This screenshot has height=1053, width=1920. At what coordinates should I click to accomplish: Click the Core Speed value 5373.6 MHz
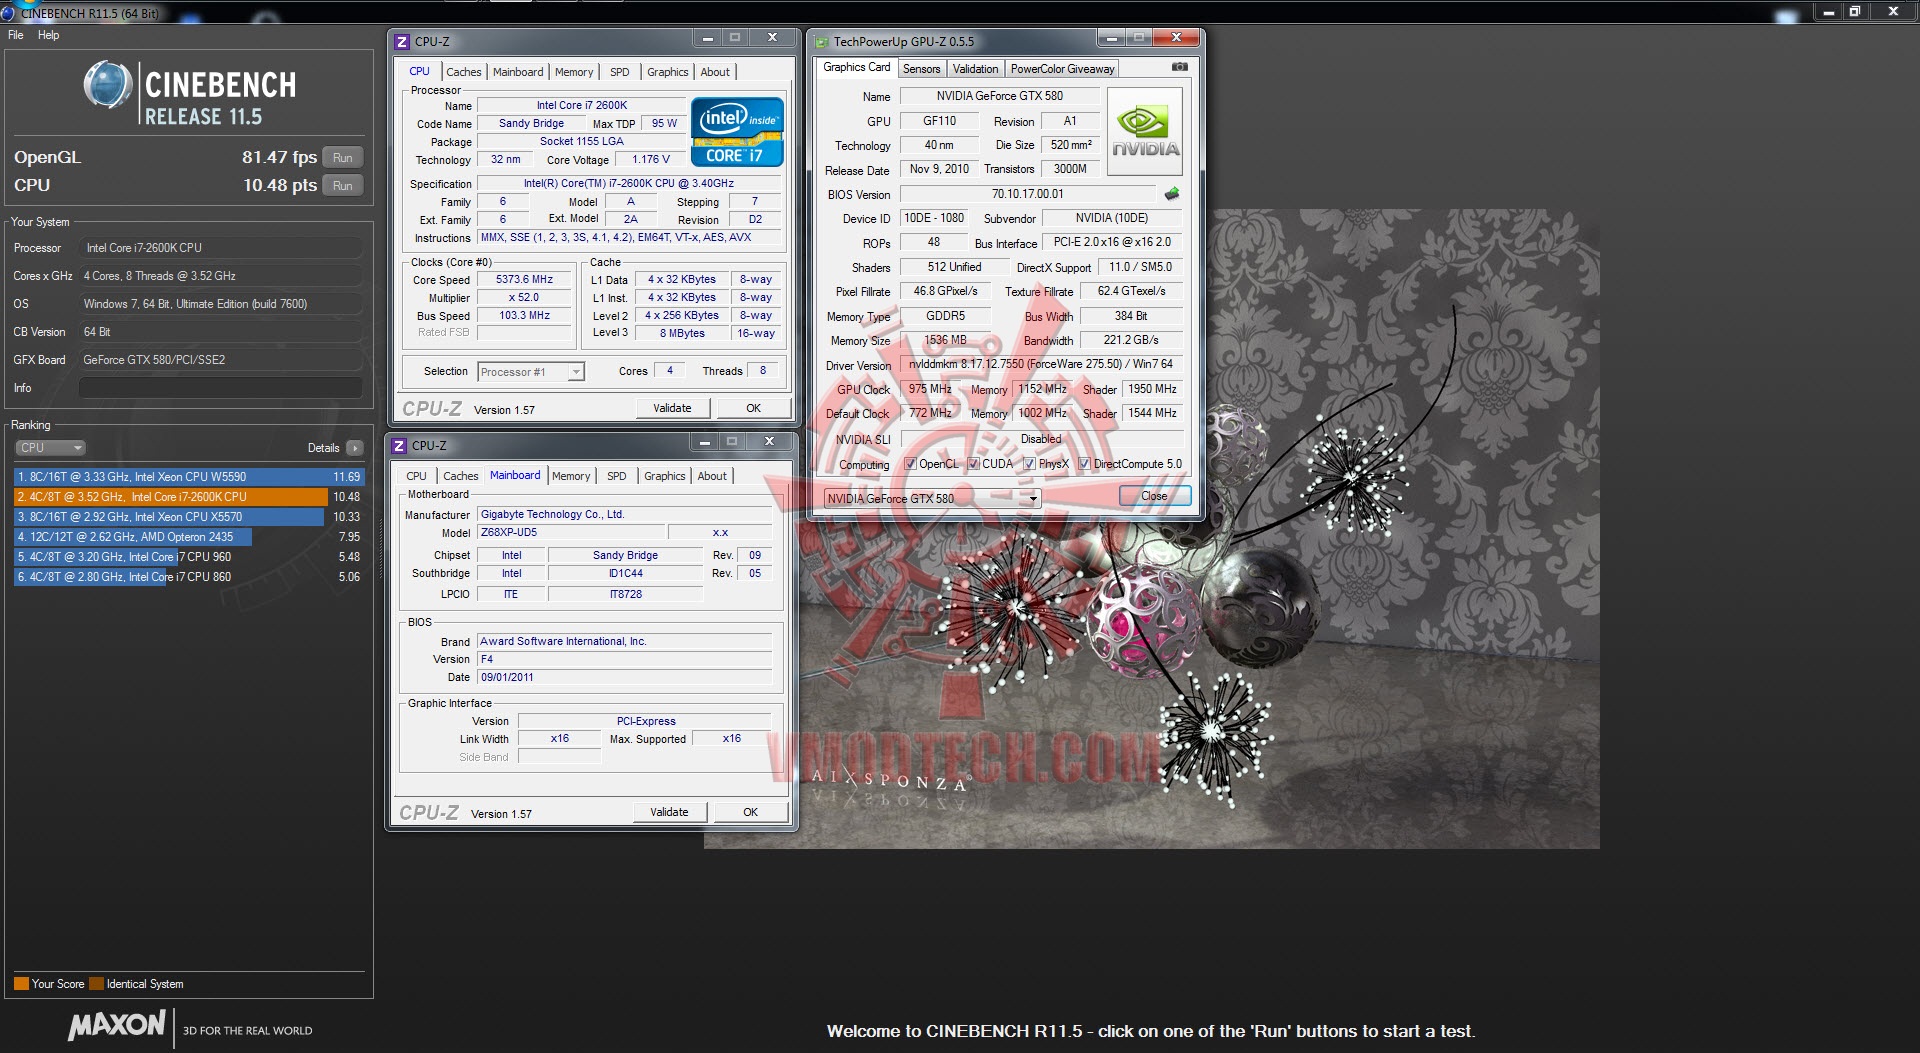(x=524, y=280)
